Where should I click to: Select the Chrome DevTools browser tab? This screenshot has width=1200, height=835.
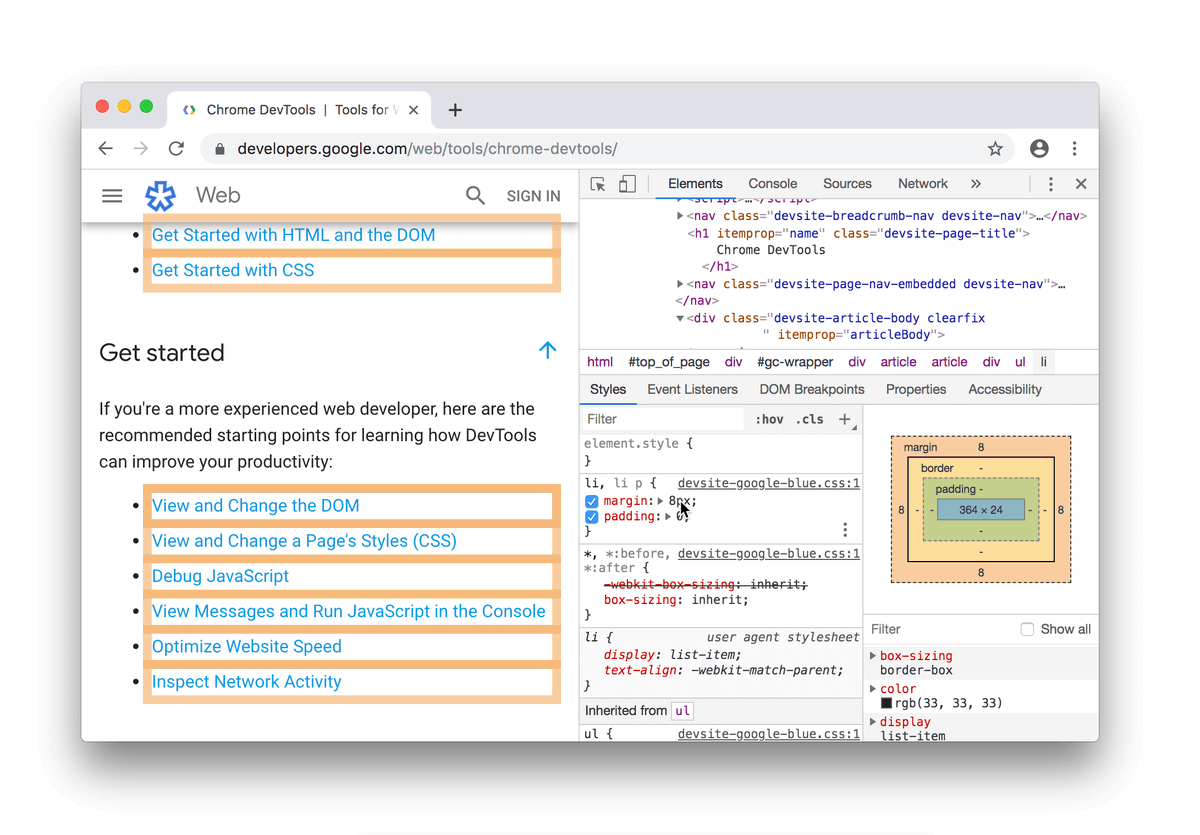[300, 110]
